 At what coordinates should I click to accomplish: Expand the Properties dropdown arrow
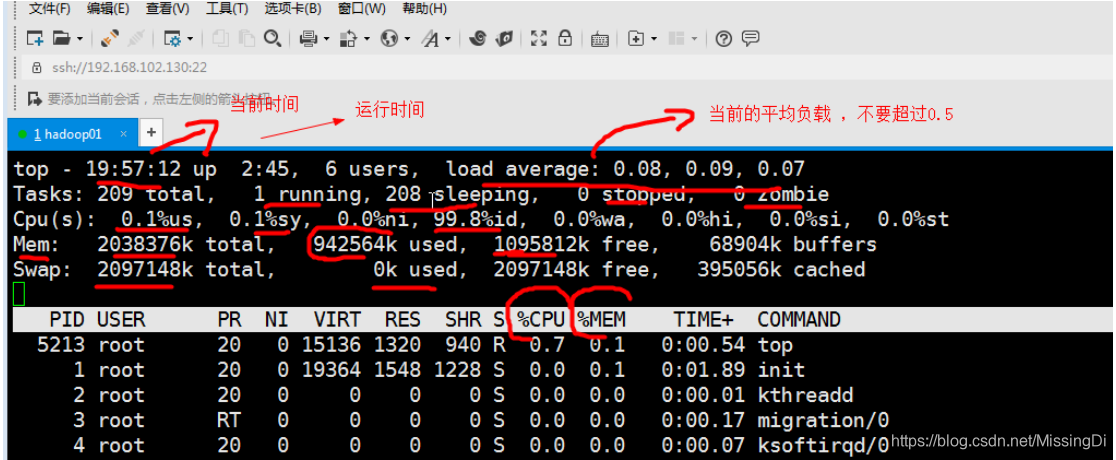click(x=189, y=39)
